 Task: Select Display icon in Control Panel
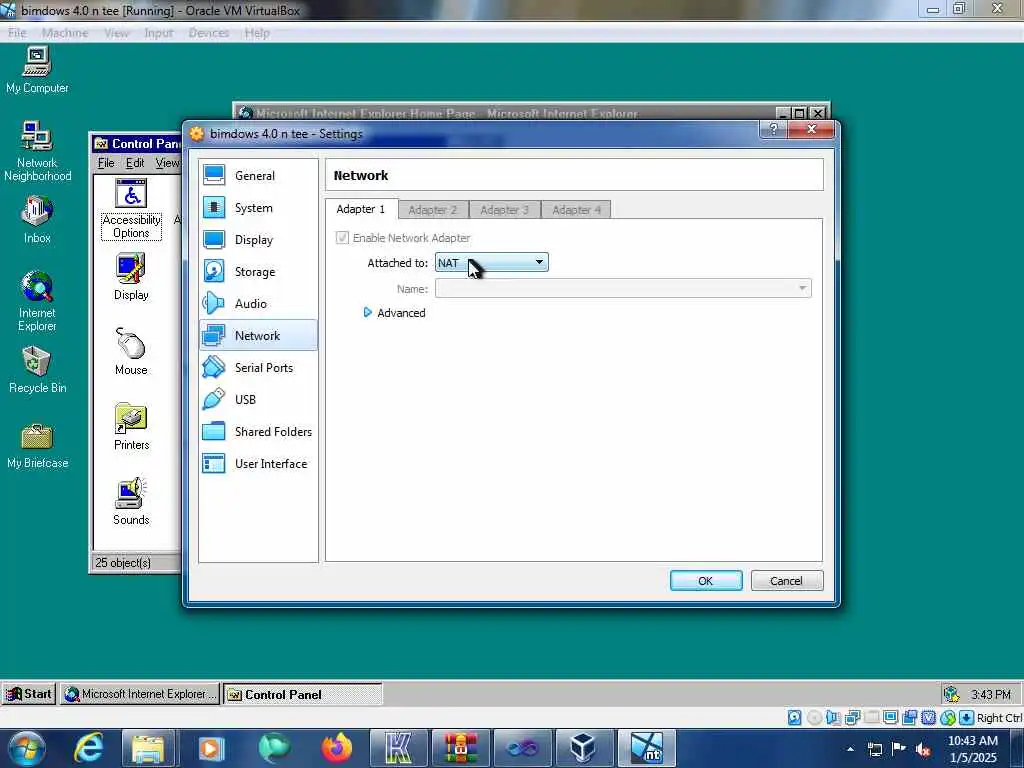pyautogui.click(x=131, y=278)
